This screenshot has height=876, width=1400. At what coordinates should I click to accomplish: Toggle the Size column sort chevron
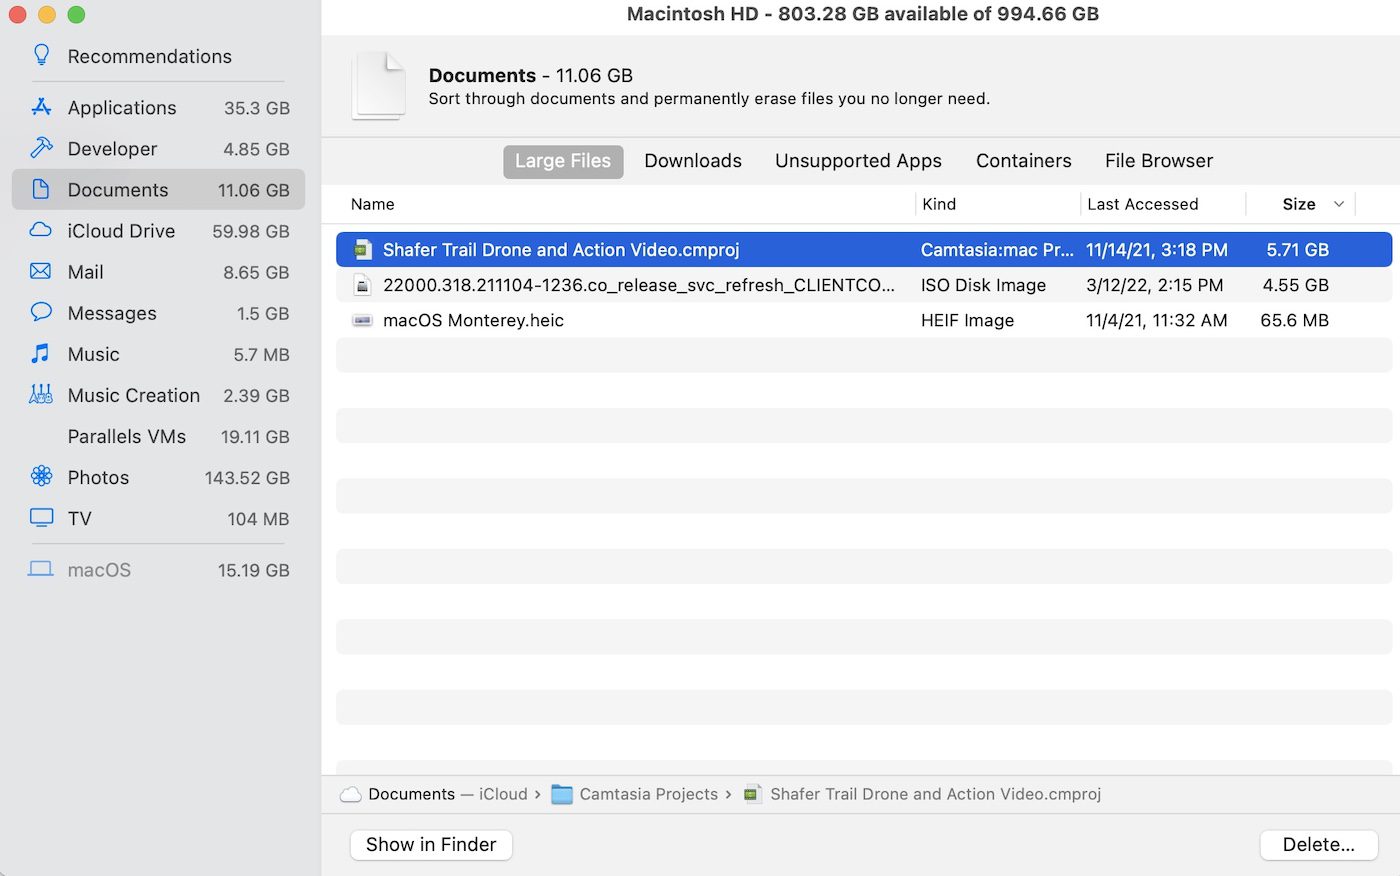(1339, 204)
